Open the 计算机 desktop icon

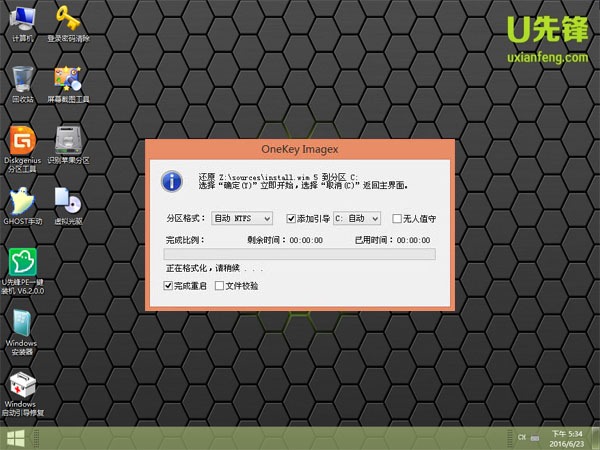point(22,22)
